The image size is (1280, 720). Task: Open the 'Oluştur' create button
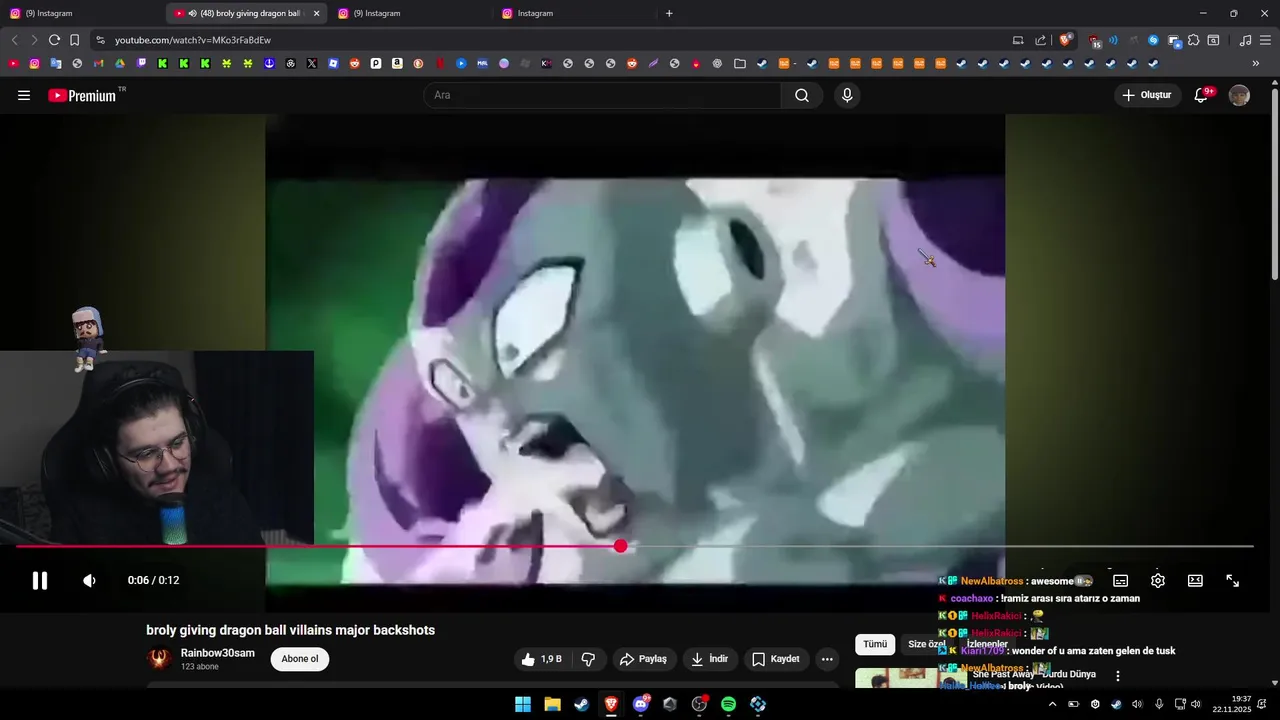pyautogui.click(x=1147, y=95)
